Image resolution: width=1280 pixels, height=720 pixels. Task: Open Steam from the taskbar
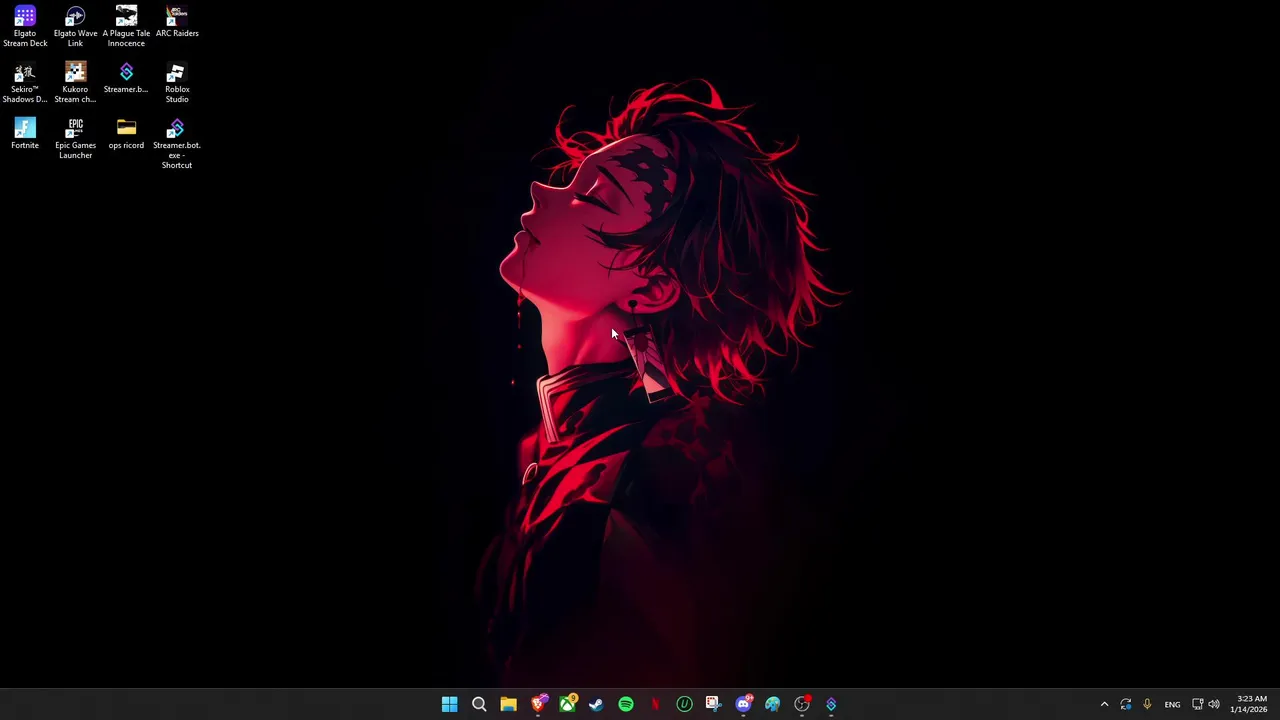(x=596, y=705)
